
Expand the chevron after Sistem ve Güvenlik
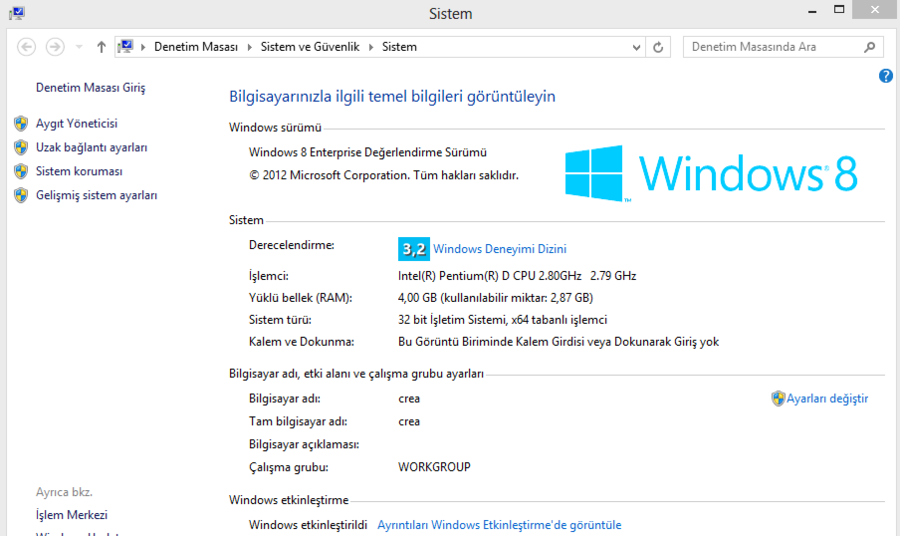[x=371, y=47]
